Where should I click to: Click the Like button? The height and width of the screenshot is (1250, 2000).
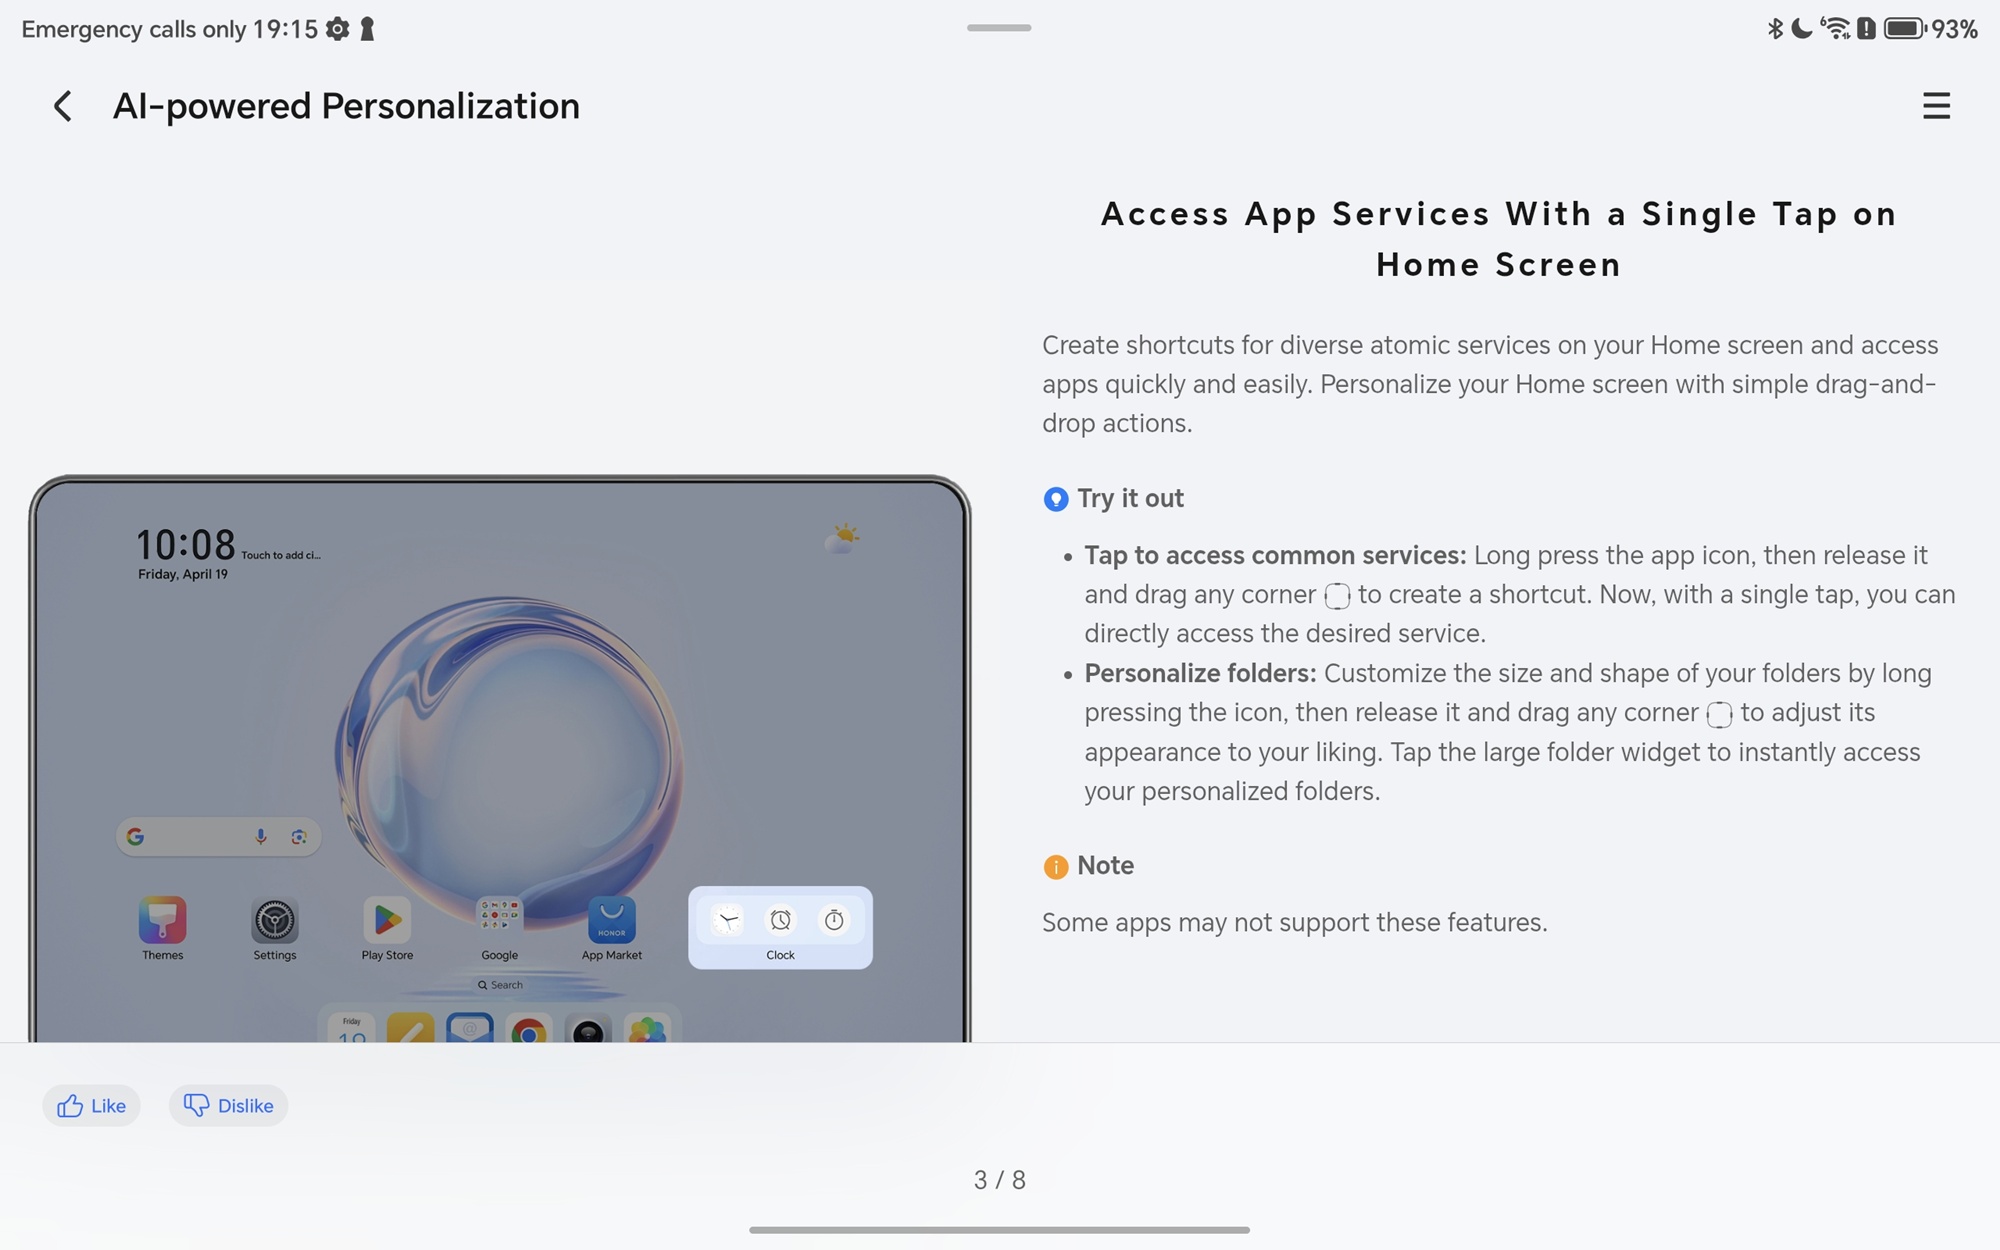coord(91,1106)
